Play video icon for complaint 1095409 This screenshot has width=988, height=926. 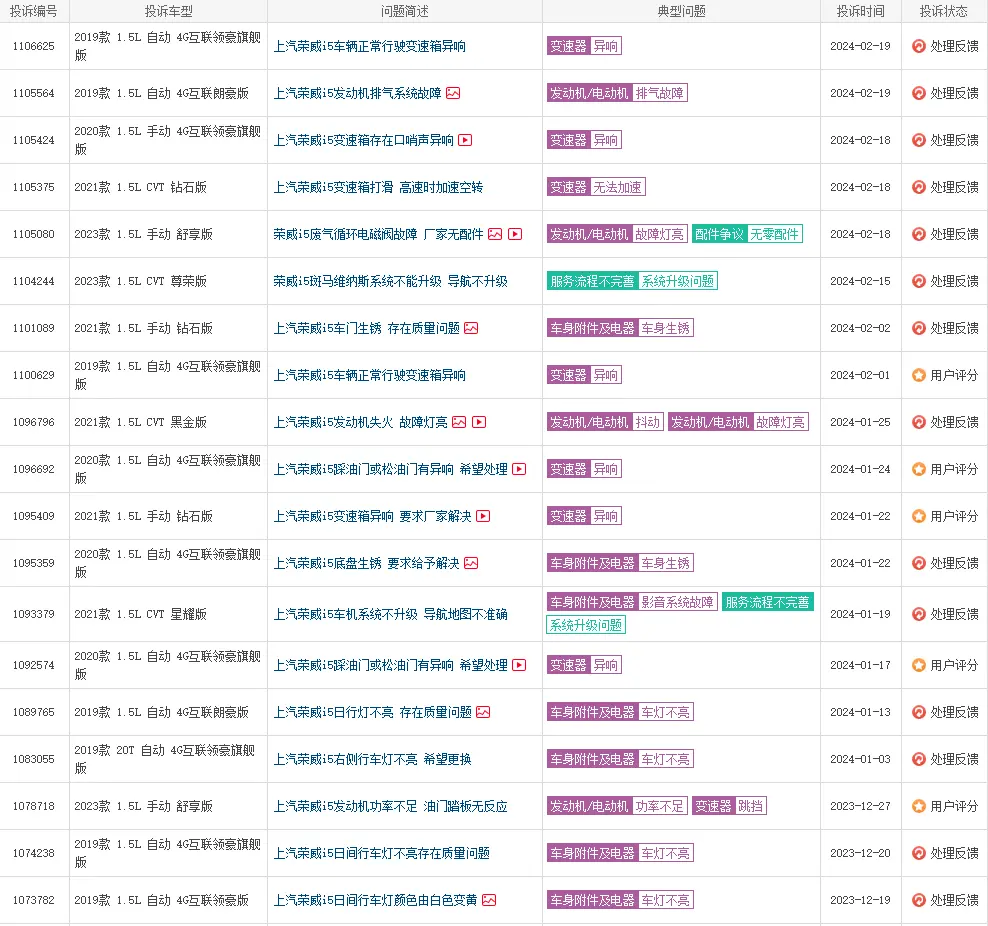click(x=483, y=516)
